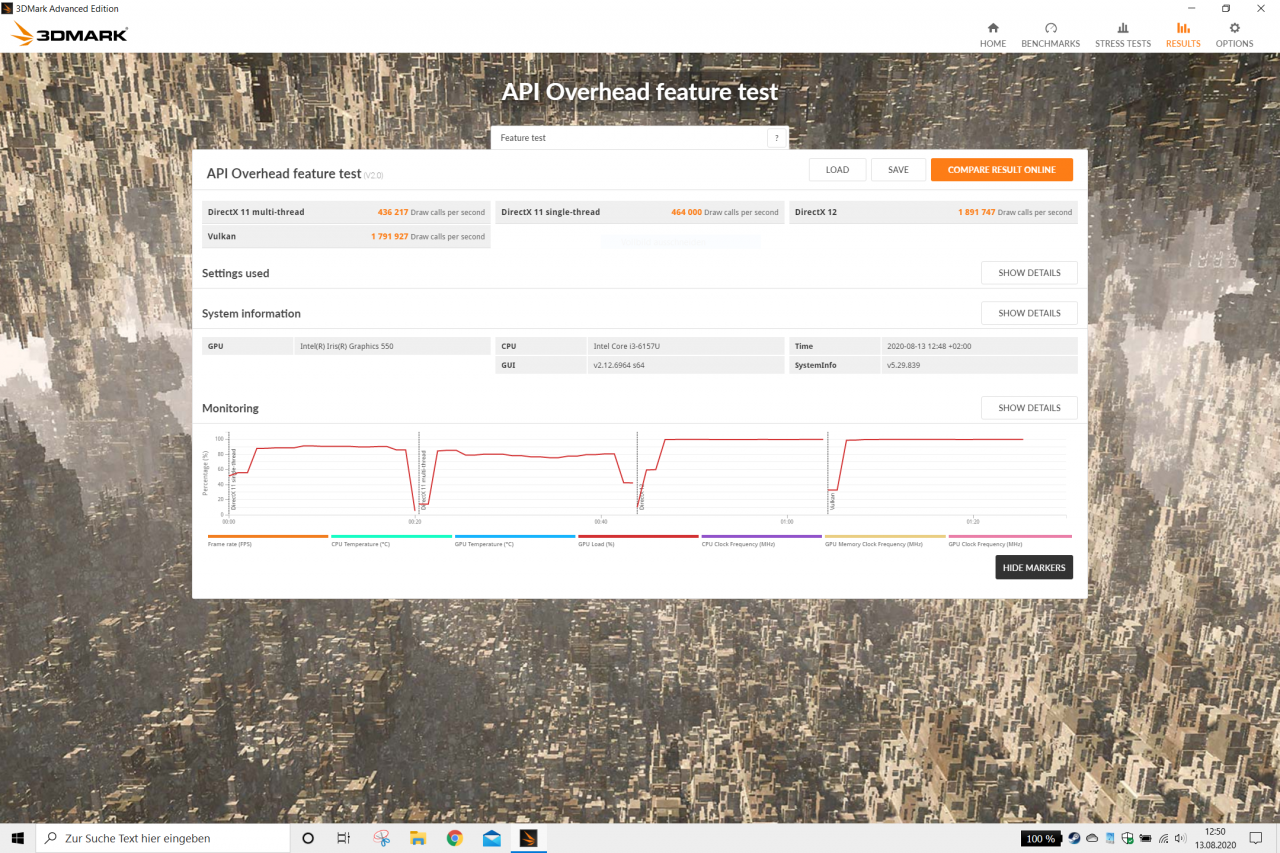Click the 3DMark taskbar icon

click(529, 838)
